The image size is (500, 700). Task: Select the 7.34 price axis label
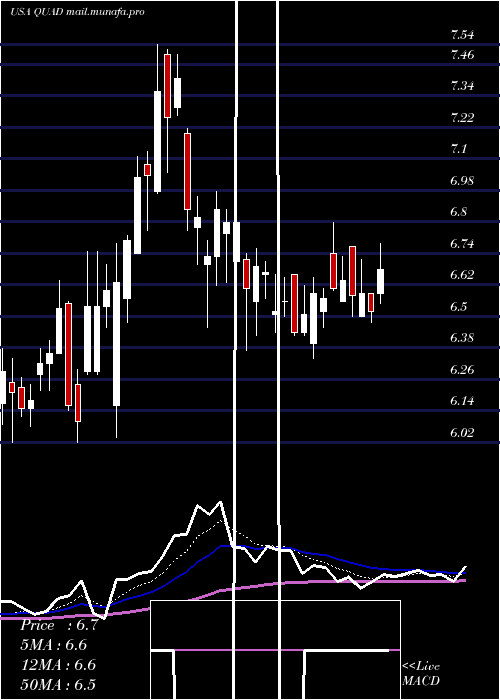pos(462,86)
